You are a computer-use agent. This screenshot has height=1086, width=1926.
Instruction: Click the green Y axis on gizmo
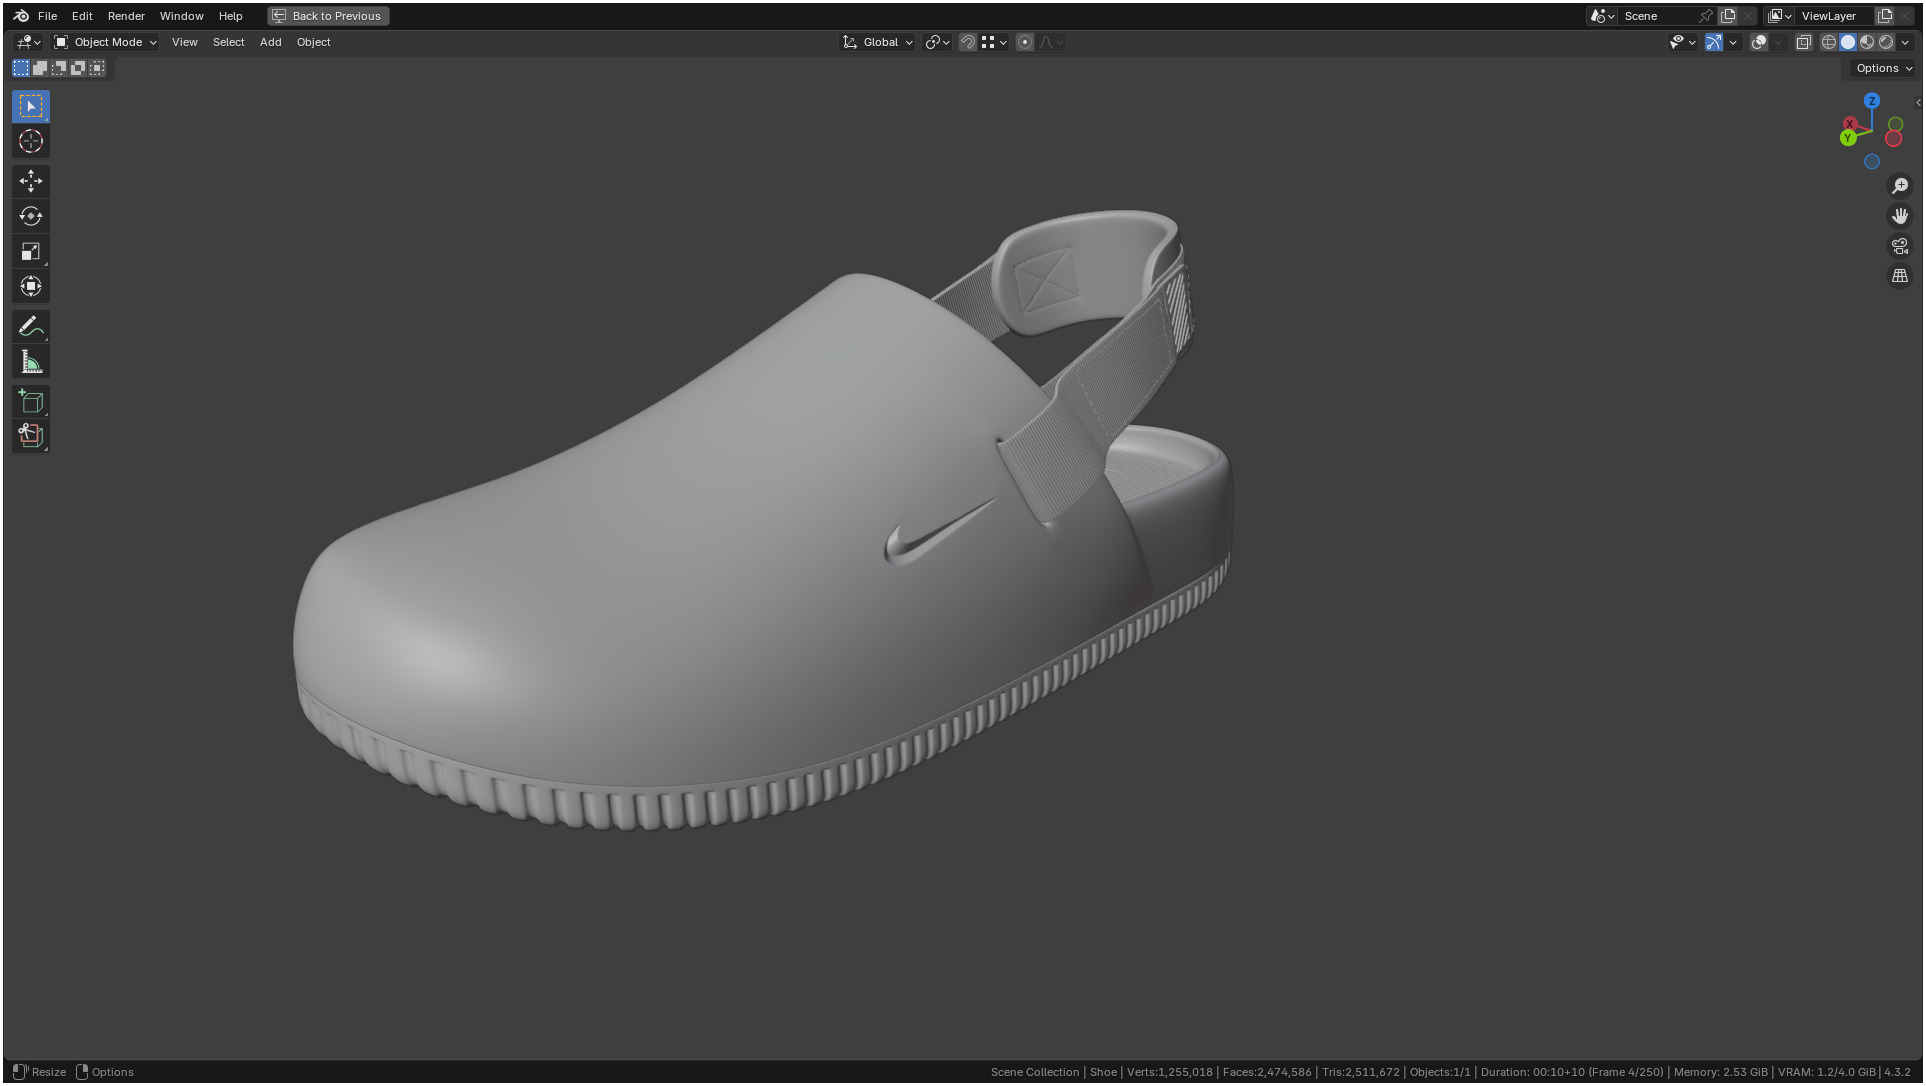click(x=1848, y=138)
